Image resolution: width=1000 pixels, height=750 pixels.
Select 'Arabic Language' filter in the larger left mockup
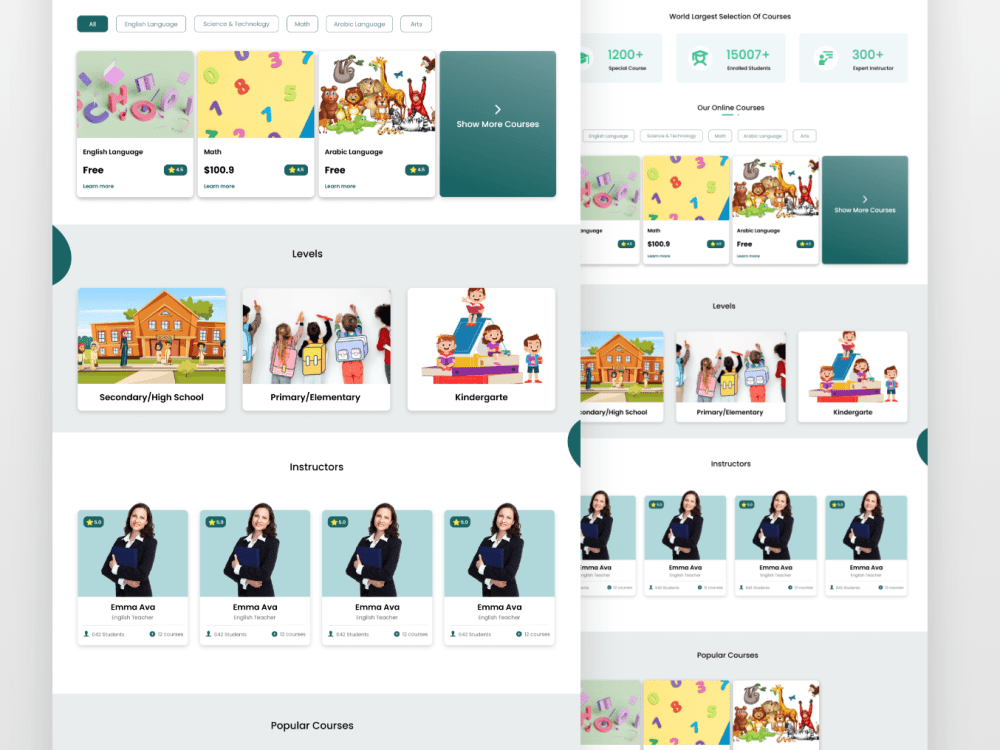tap(359, 24)
